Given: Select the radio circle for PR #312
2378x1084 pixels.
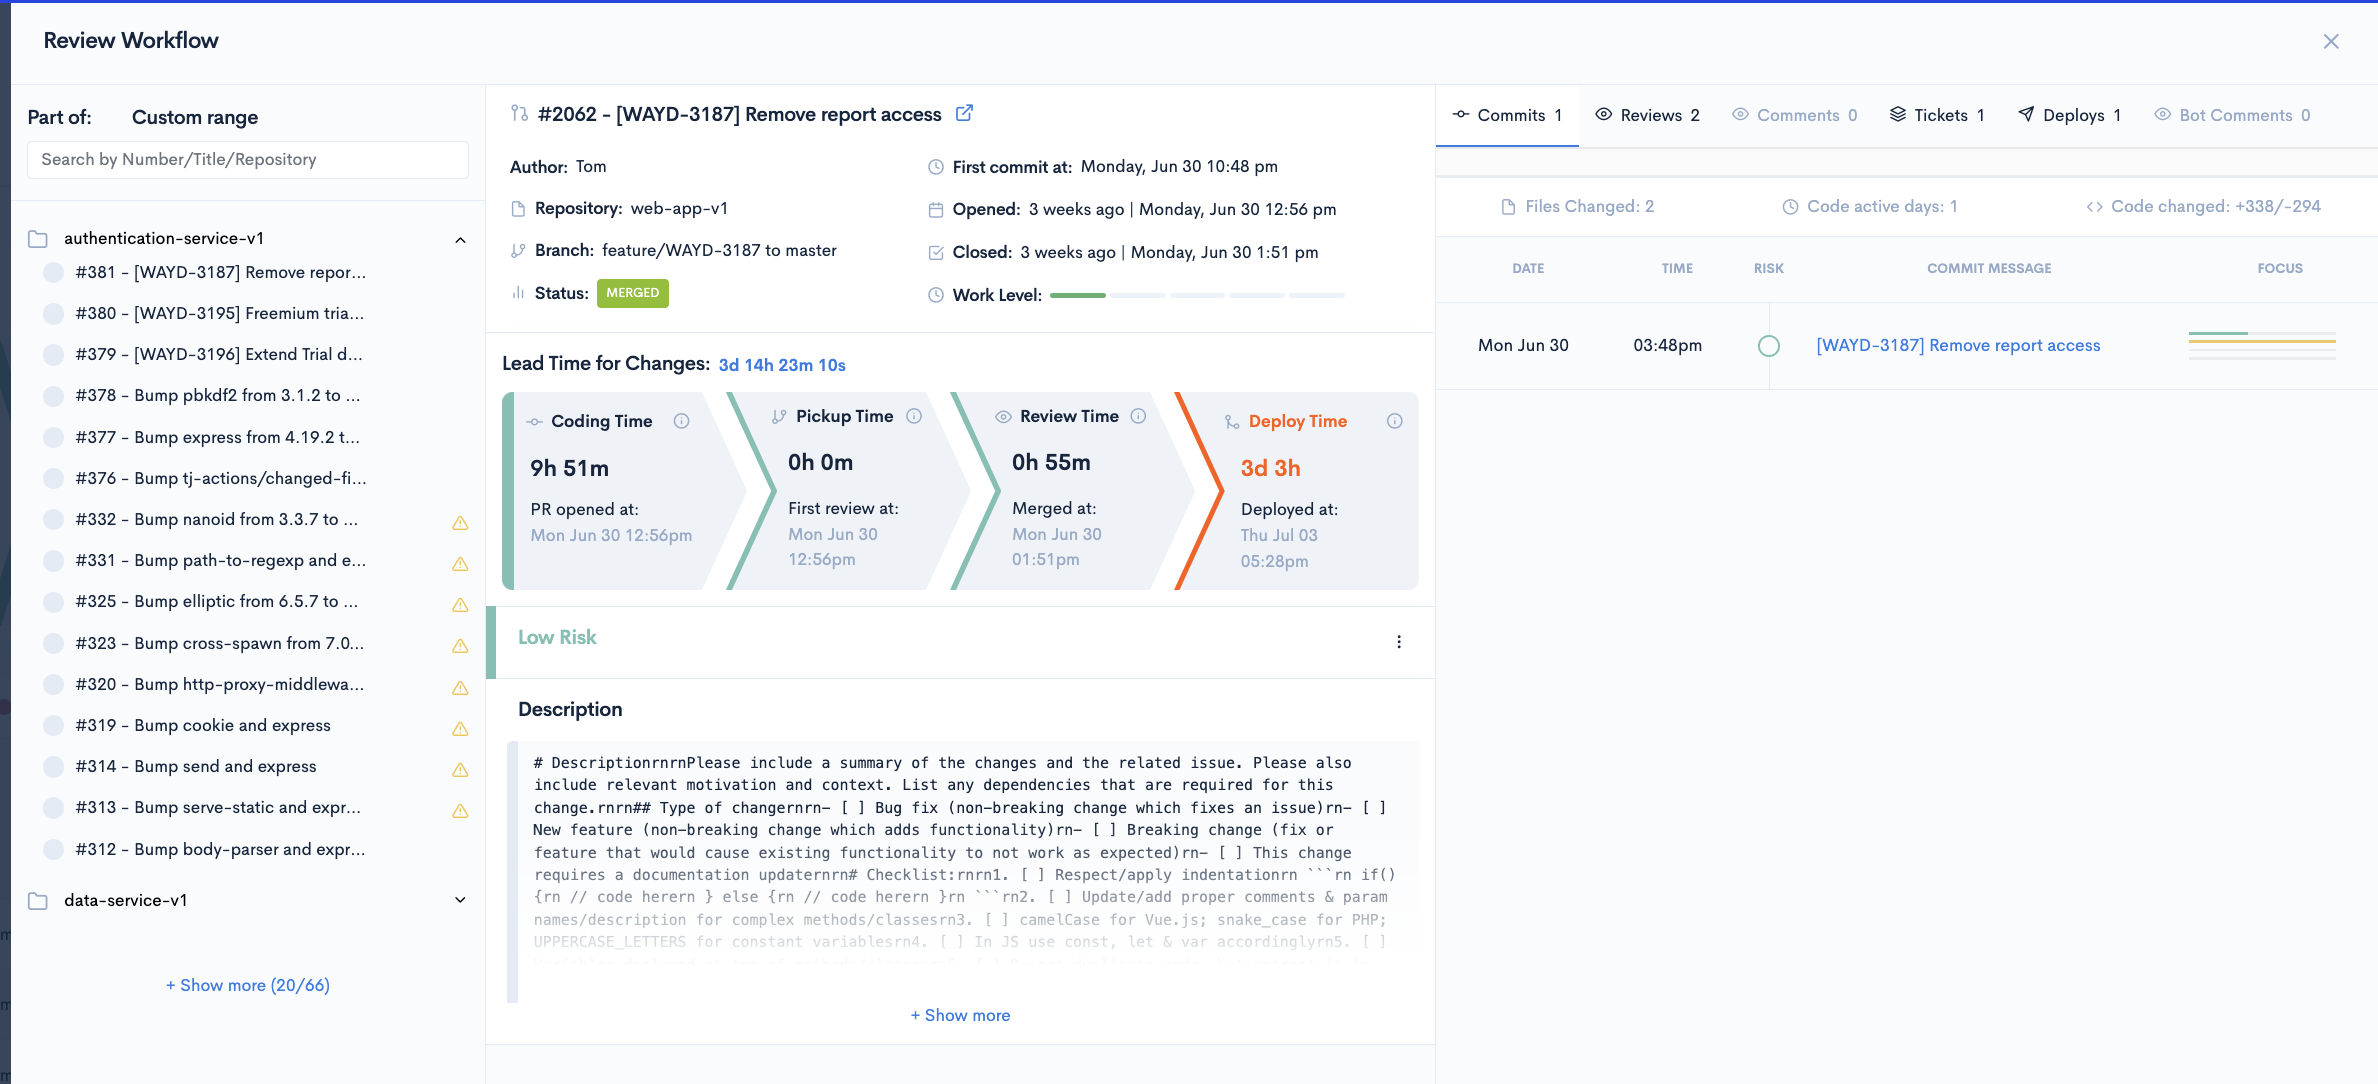Looking at the screenshot, I should tap(54, 849).
